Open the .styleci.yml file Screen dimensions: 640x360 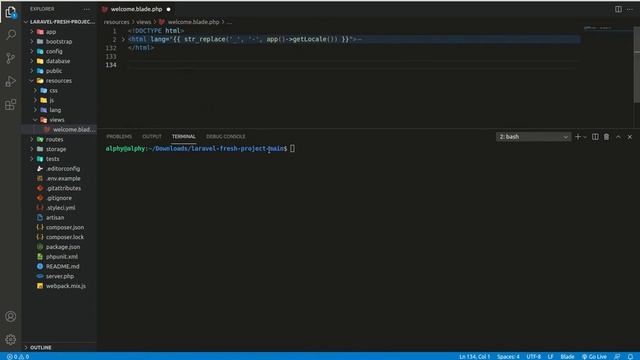pos(60,208)
